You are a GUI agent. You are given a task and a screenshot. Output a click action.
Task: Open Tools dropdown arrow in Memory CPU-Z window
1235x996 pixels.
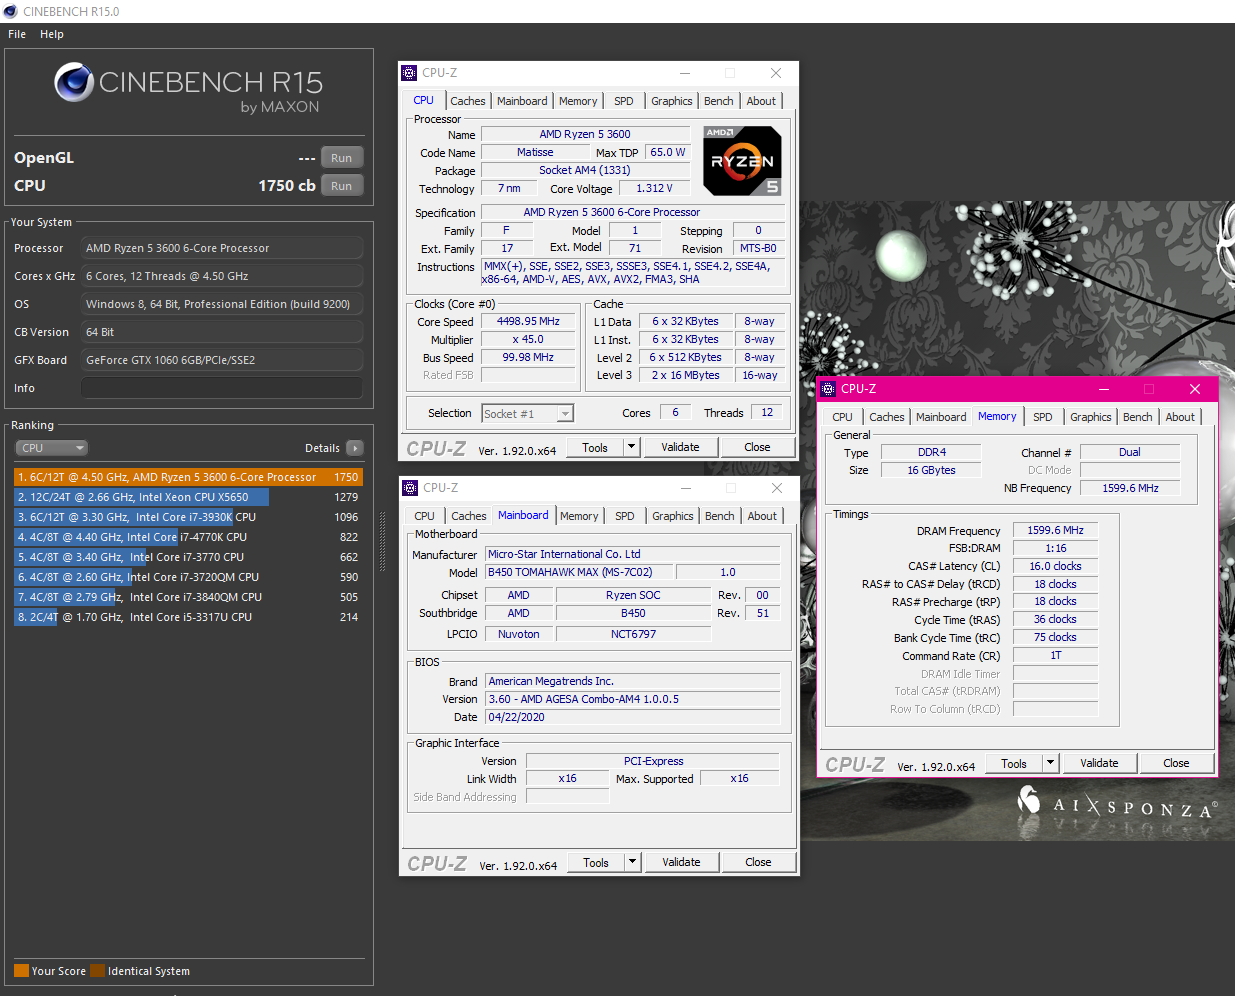click(1050, 763)
